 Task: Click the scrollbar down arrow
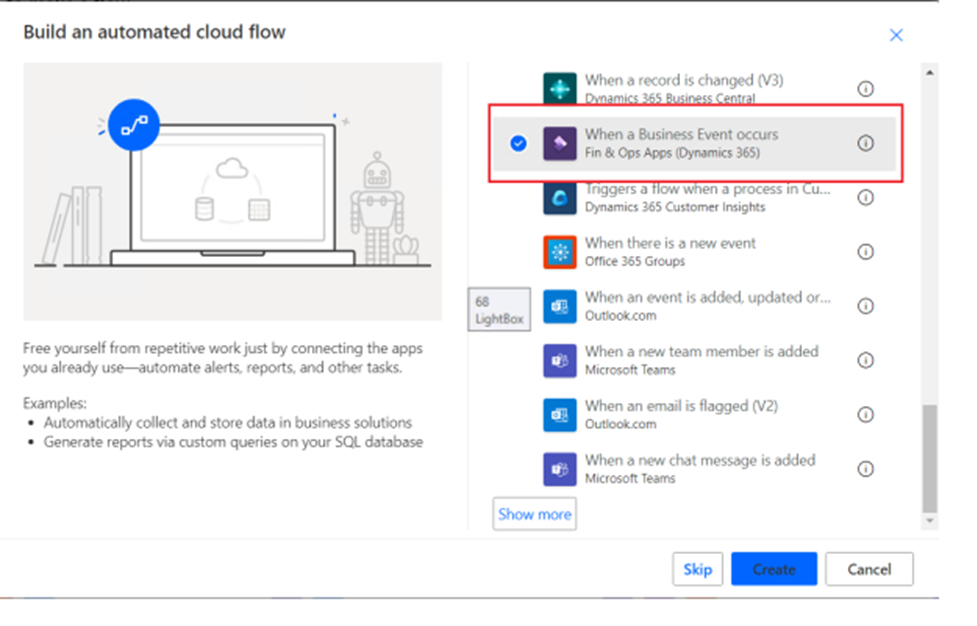pyautogui.click(x=930, y=521)
